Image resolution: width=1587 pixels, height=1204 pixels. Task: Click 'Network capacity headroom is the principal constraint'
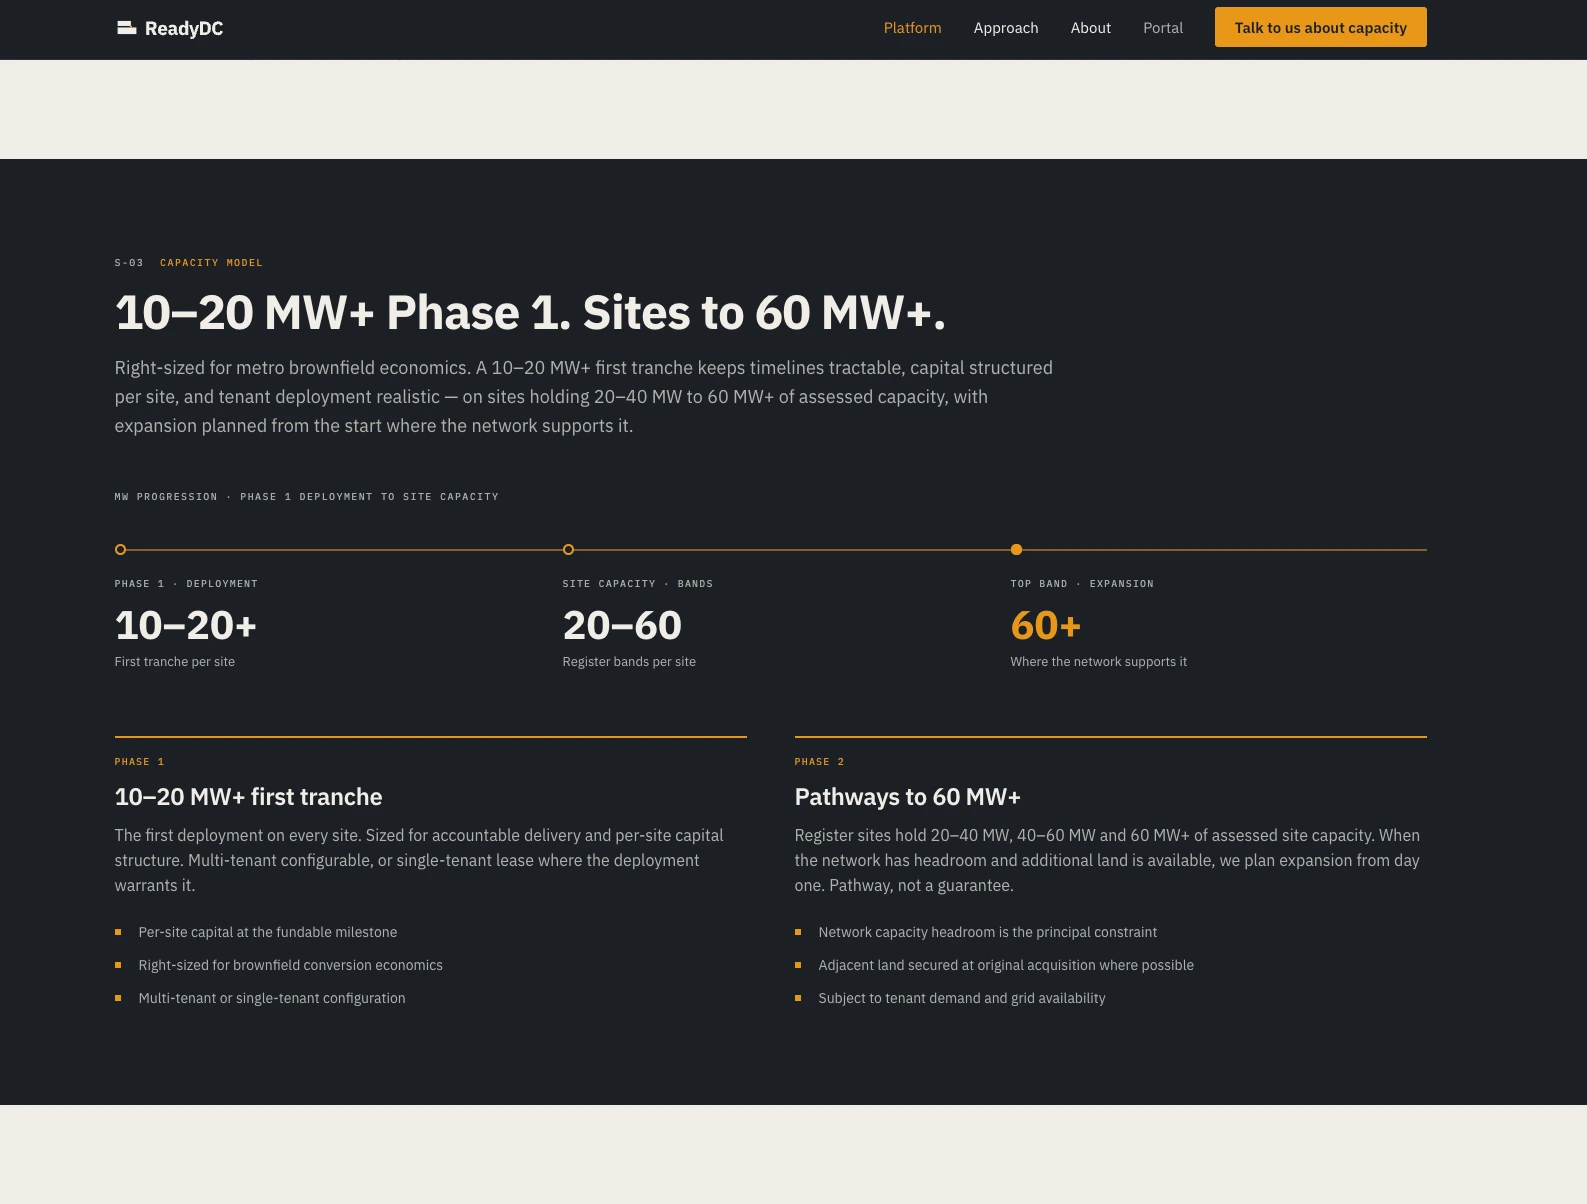point(987,932)
